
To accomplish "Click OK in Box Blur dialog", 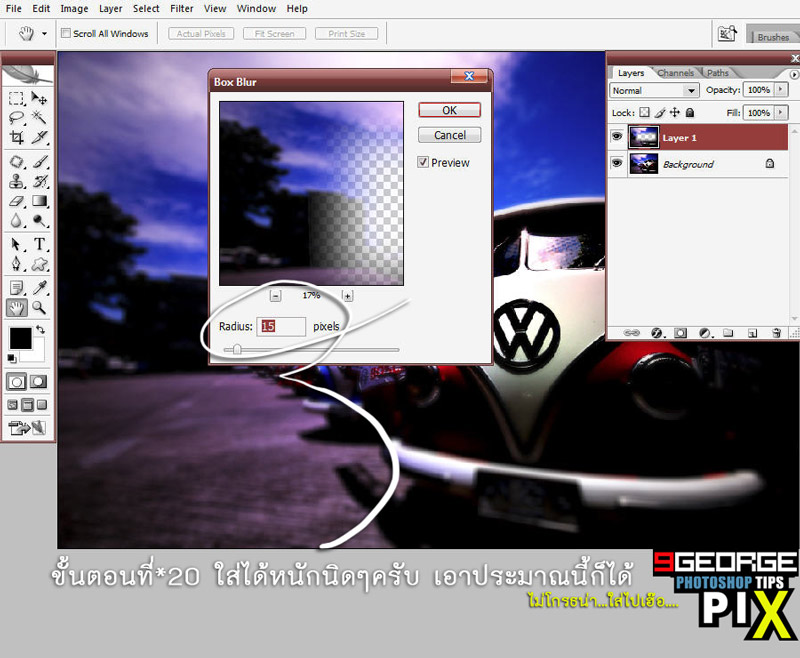I will (449, 110).
